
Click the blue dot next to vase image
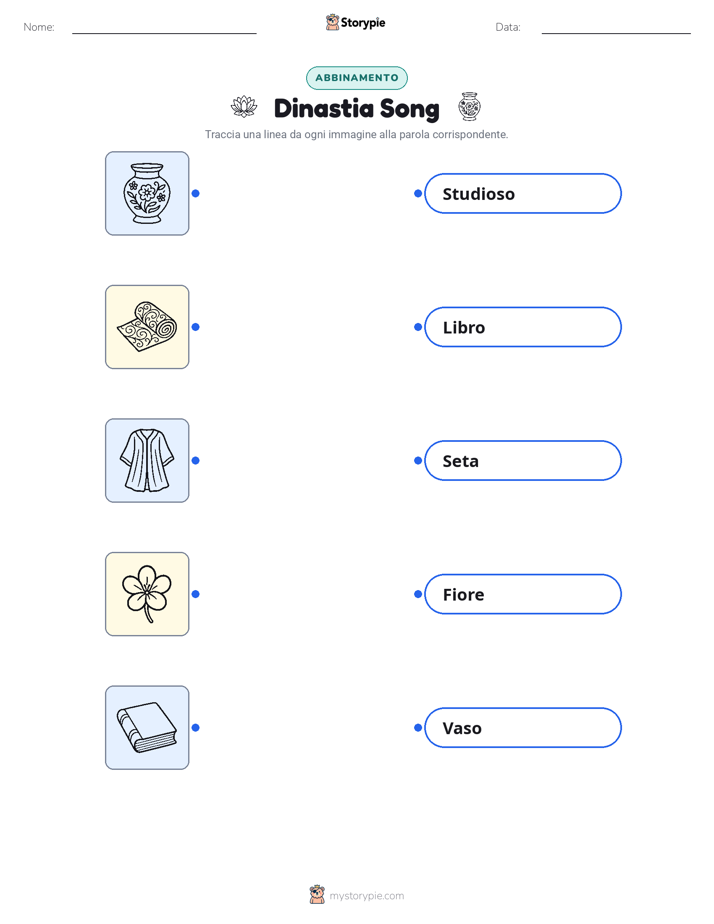[196, 193]
